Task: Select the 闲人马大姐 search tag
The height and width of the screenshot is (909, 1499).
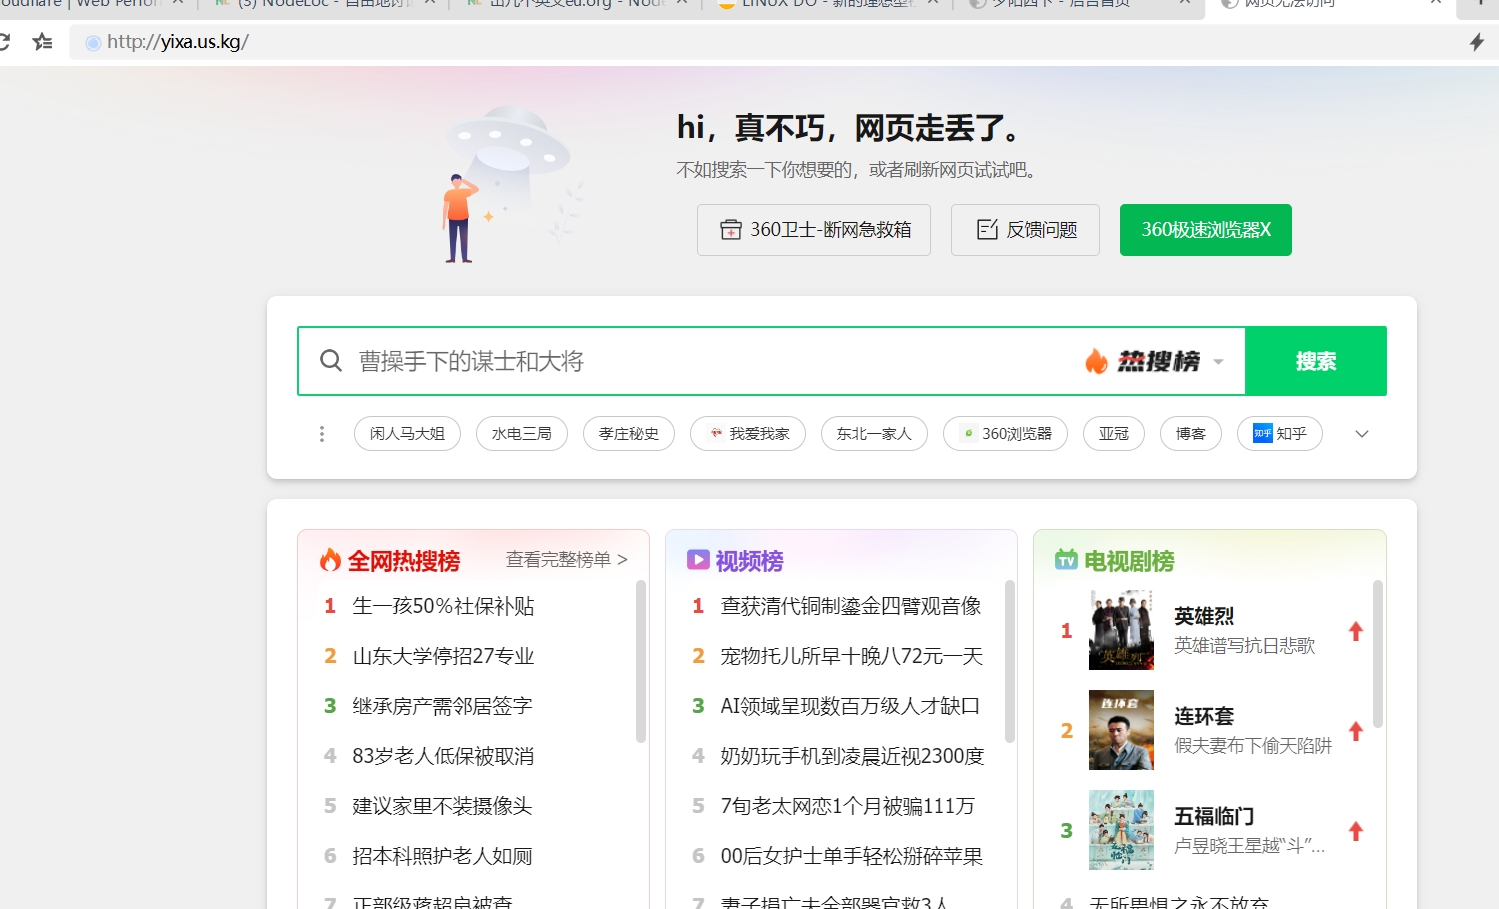Action: (x=407, y=434)
